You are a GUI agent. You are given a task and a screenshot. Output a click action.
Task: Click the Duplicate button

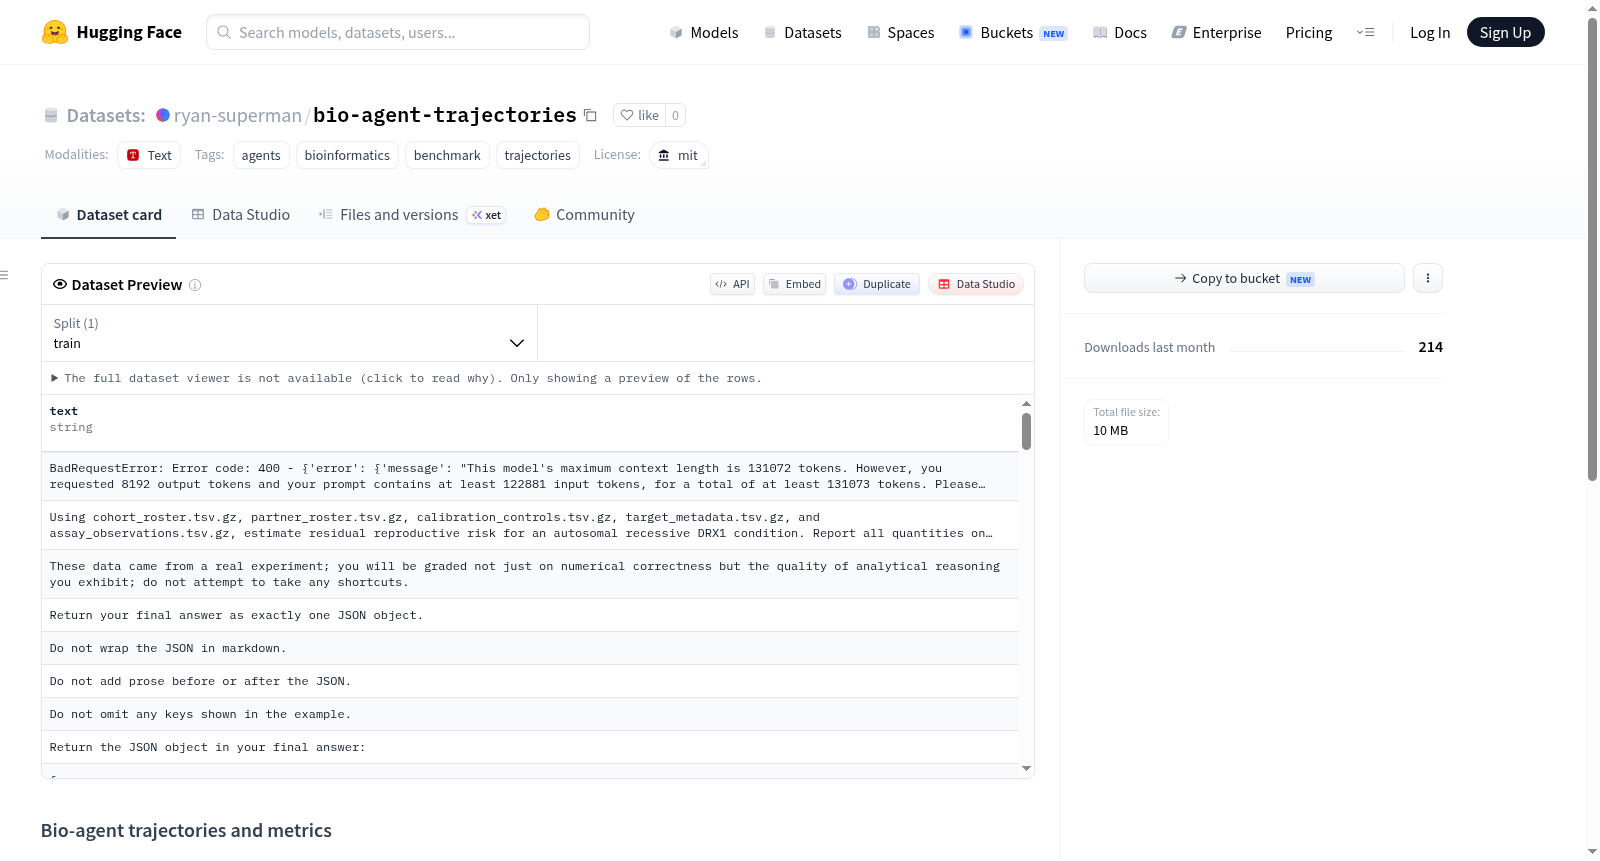[877, 284]
